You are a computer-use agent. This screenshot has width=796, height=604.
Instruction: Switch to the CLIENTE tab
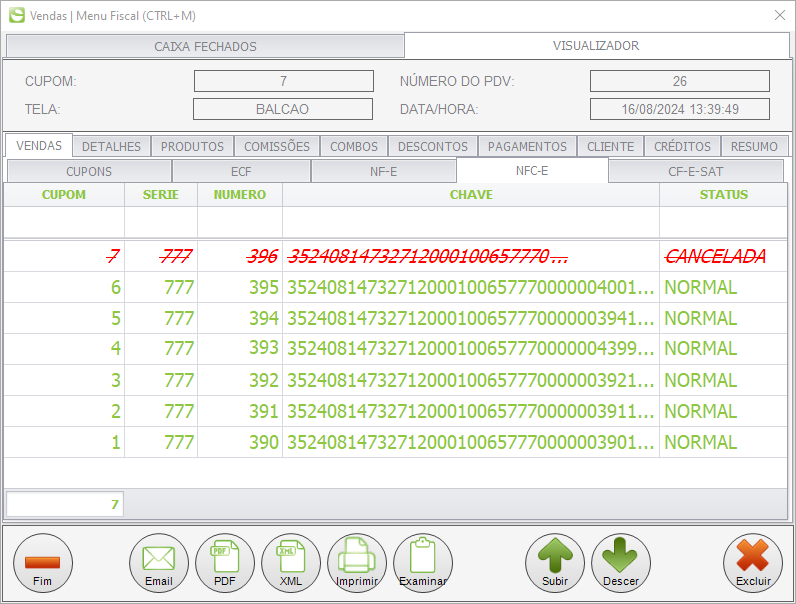610,147
